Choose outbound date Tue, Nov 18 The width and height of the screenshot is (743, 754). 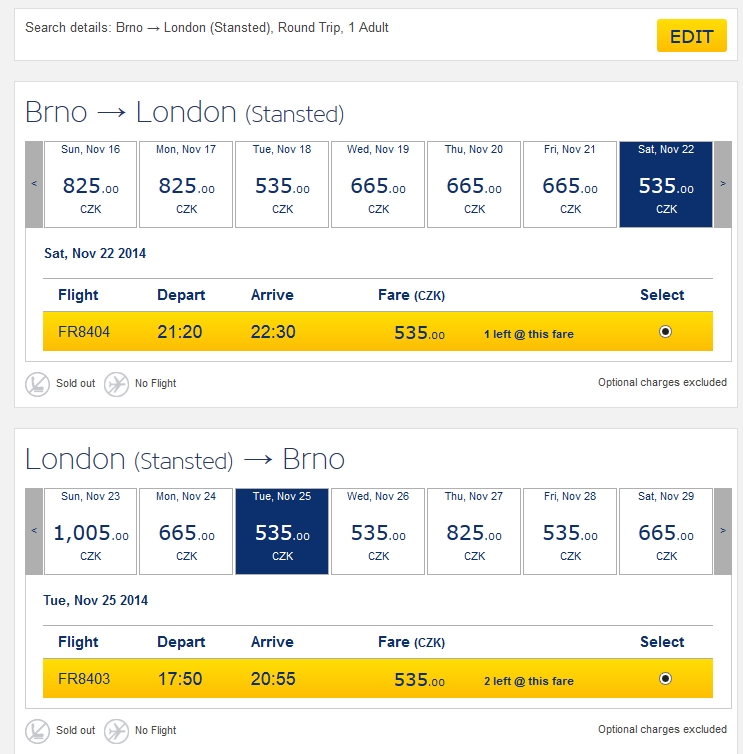click(x=282, y=184)
